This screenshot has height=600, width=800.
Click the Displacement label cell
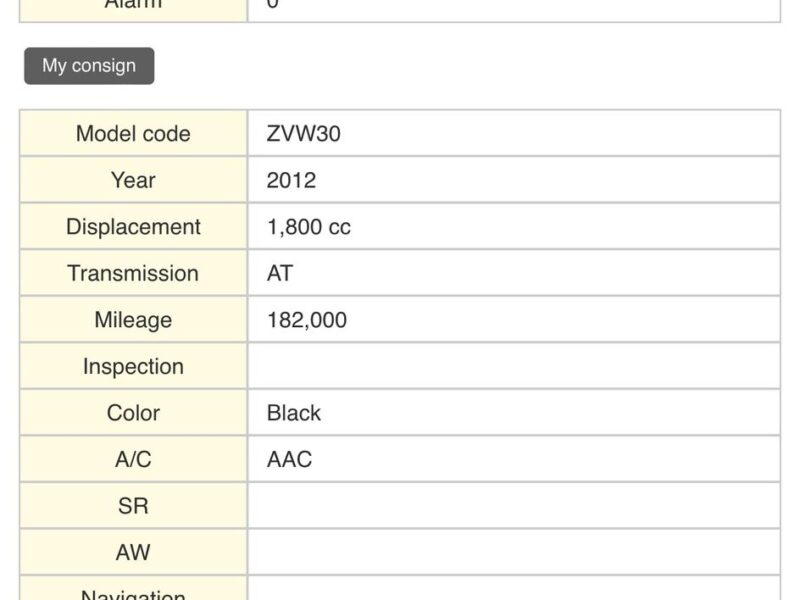(x=133, y=227)
